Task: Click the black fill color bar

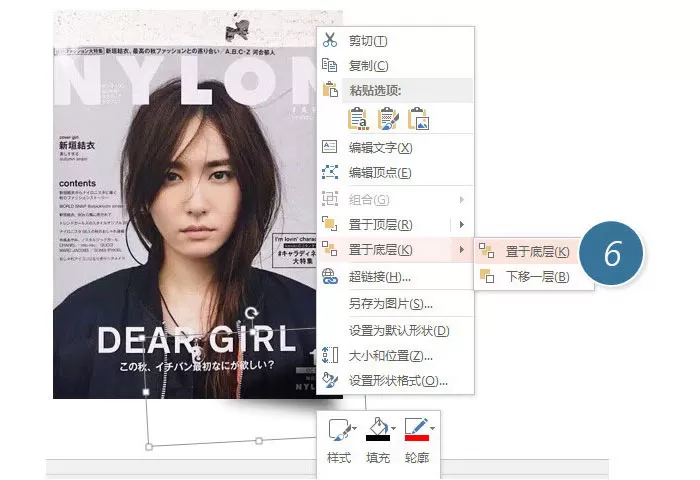Action: pos(378,438)
